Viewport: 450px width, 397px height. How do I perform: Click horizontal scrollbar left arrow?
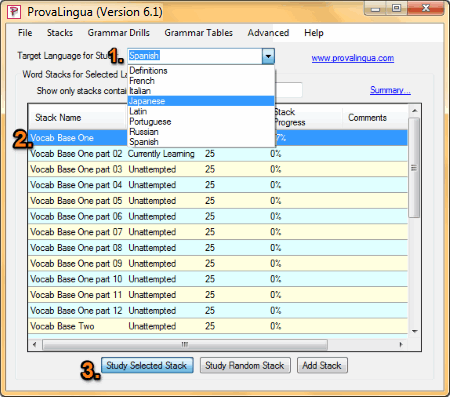pos(34,344)
